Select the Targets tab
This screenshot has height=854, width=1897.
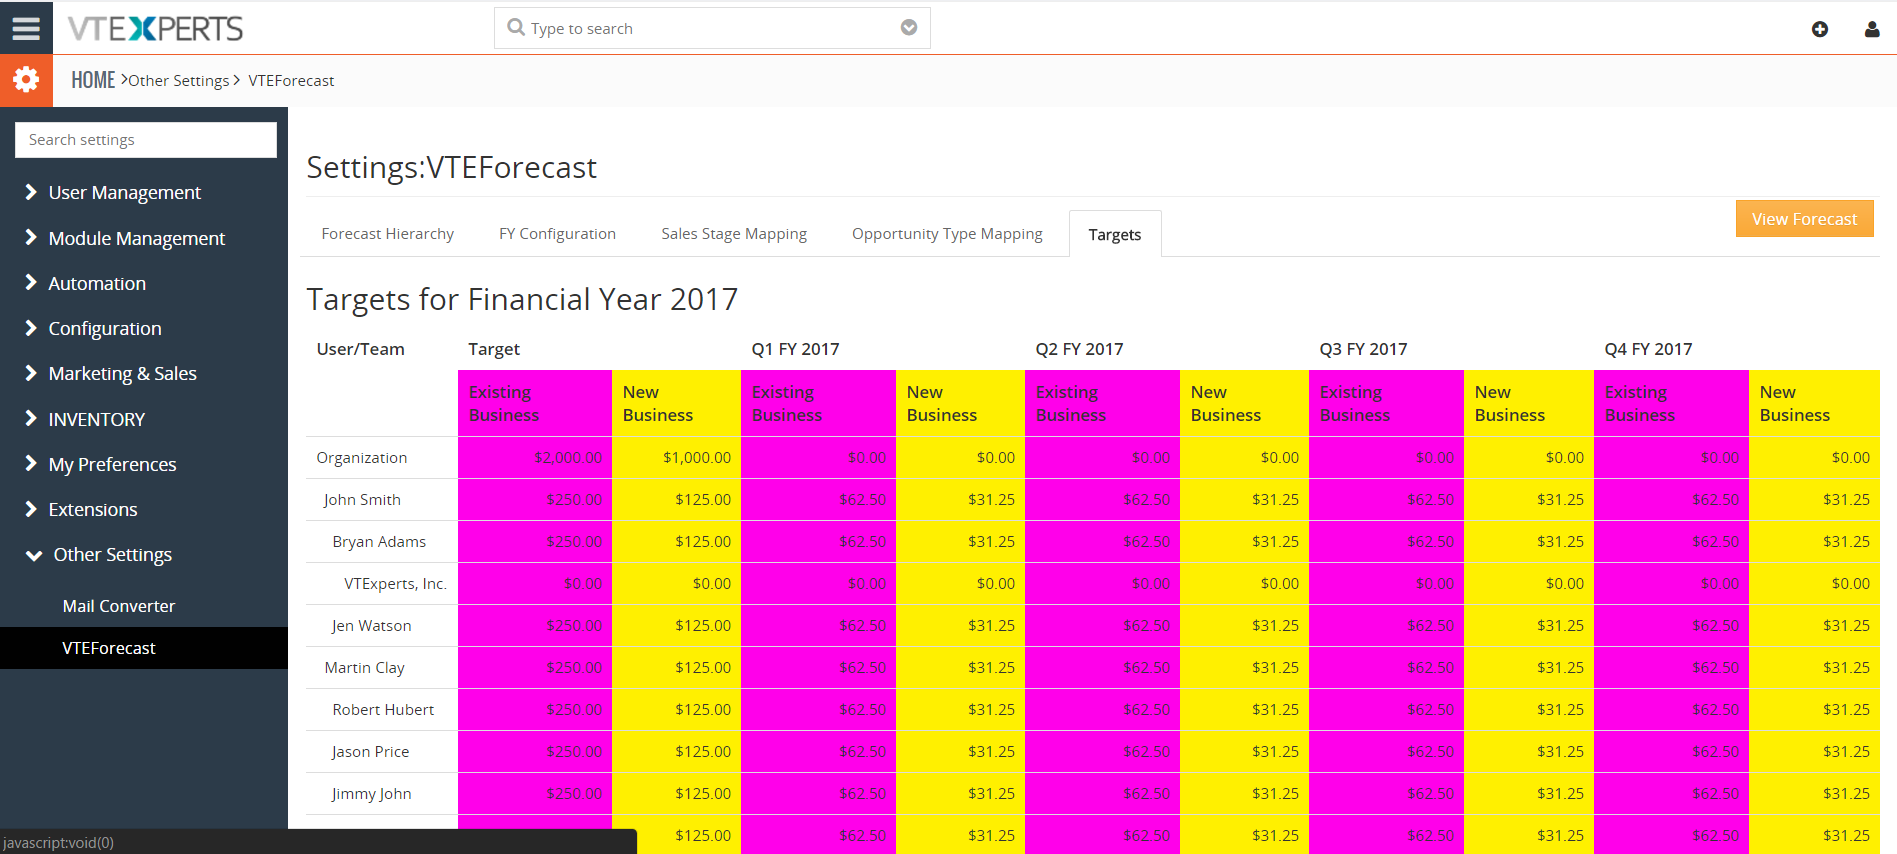(x=1115, y=234)
